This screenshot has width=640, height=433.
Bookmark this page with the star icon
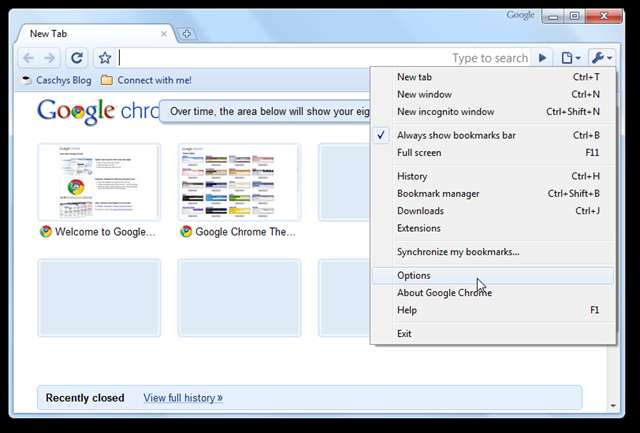point(105,58)
